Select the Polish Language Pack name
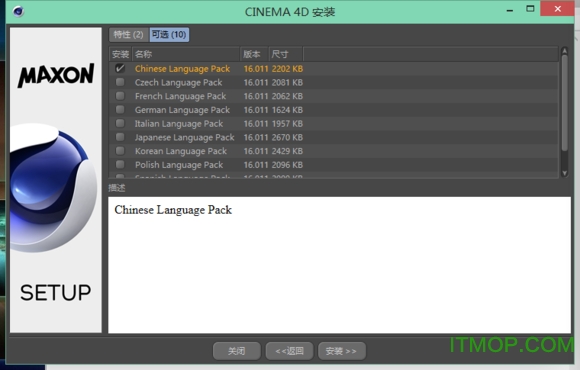The width and height of the screenshot is (580, 370). (179, 165)
